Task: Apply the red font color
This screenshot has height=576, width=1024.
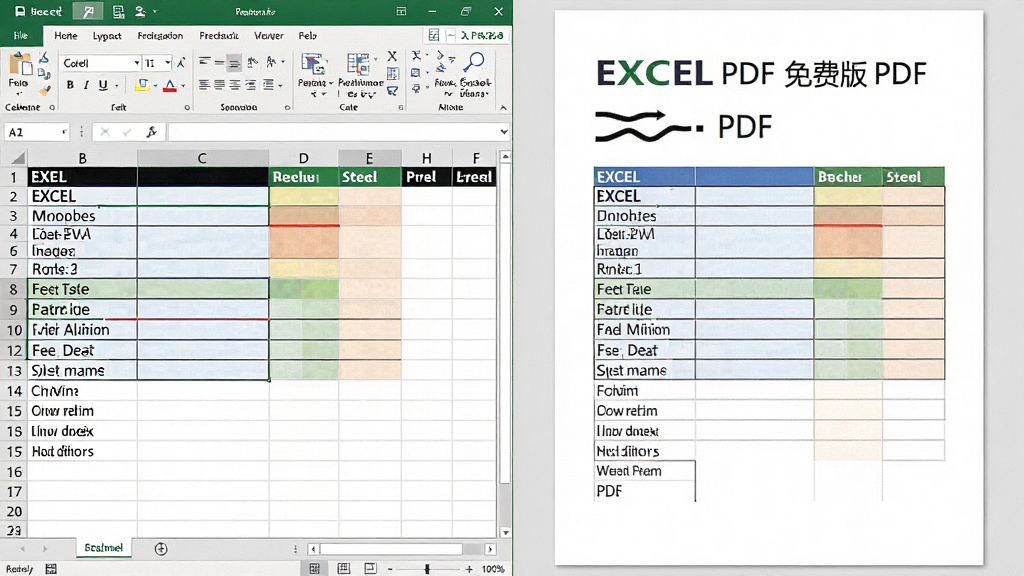Action: coord(170,85)
